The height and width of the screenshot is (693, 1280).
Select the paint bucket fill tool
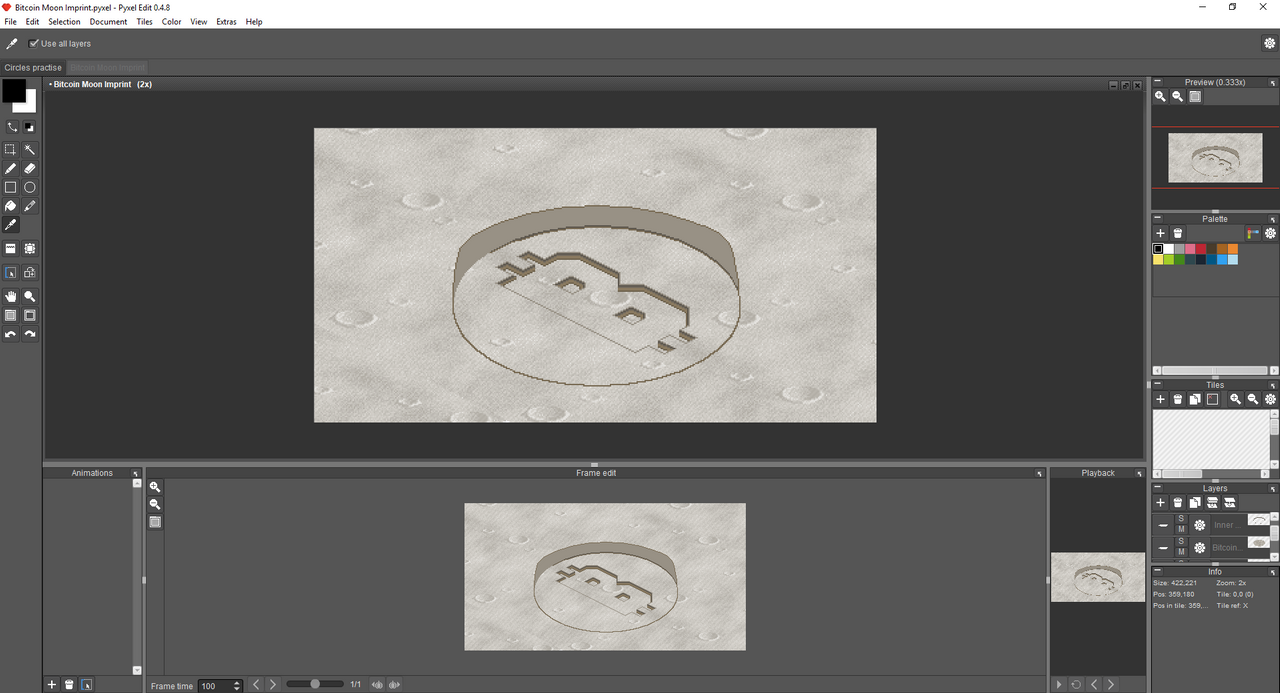[x=11, y=206]
